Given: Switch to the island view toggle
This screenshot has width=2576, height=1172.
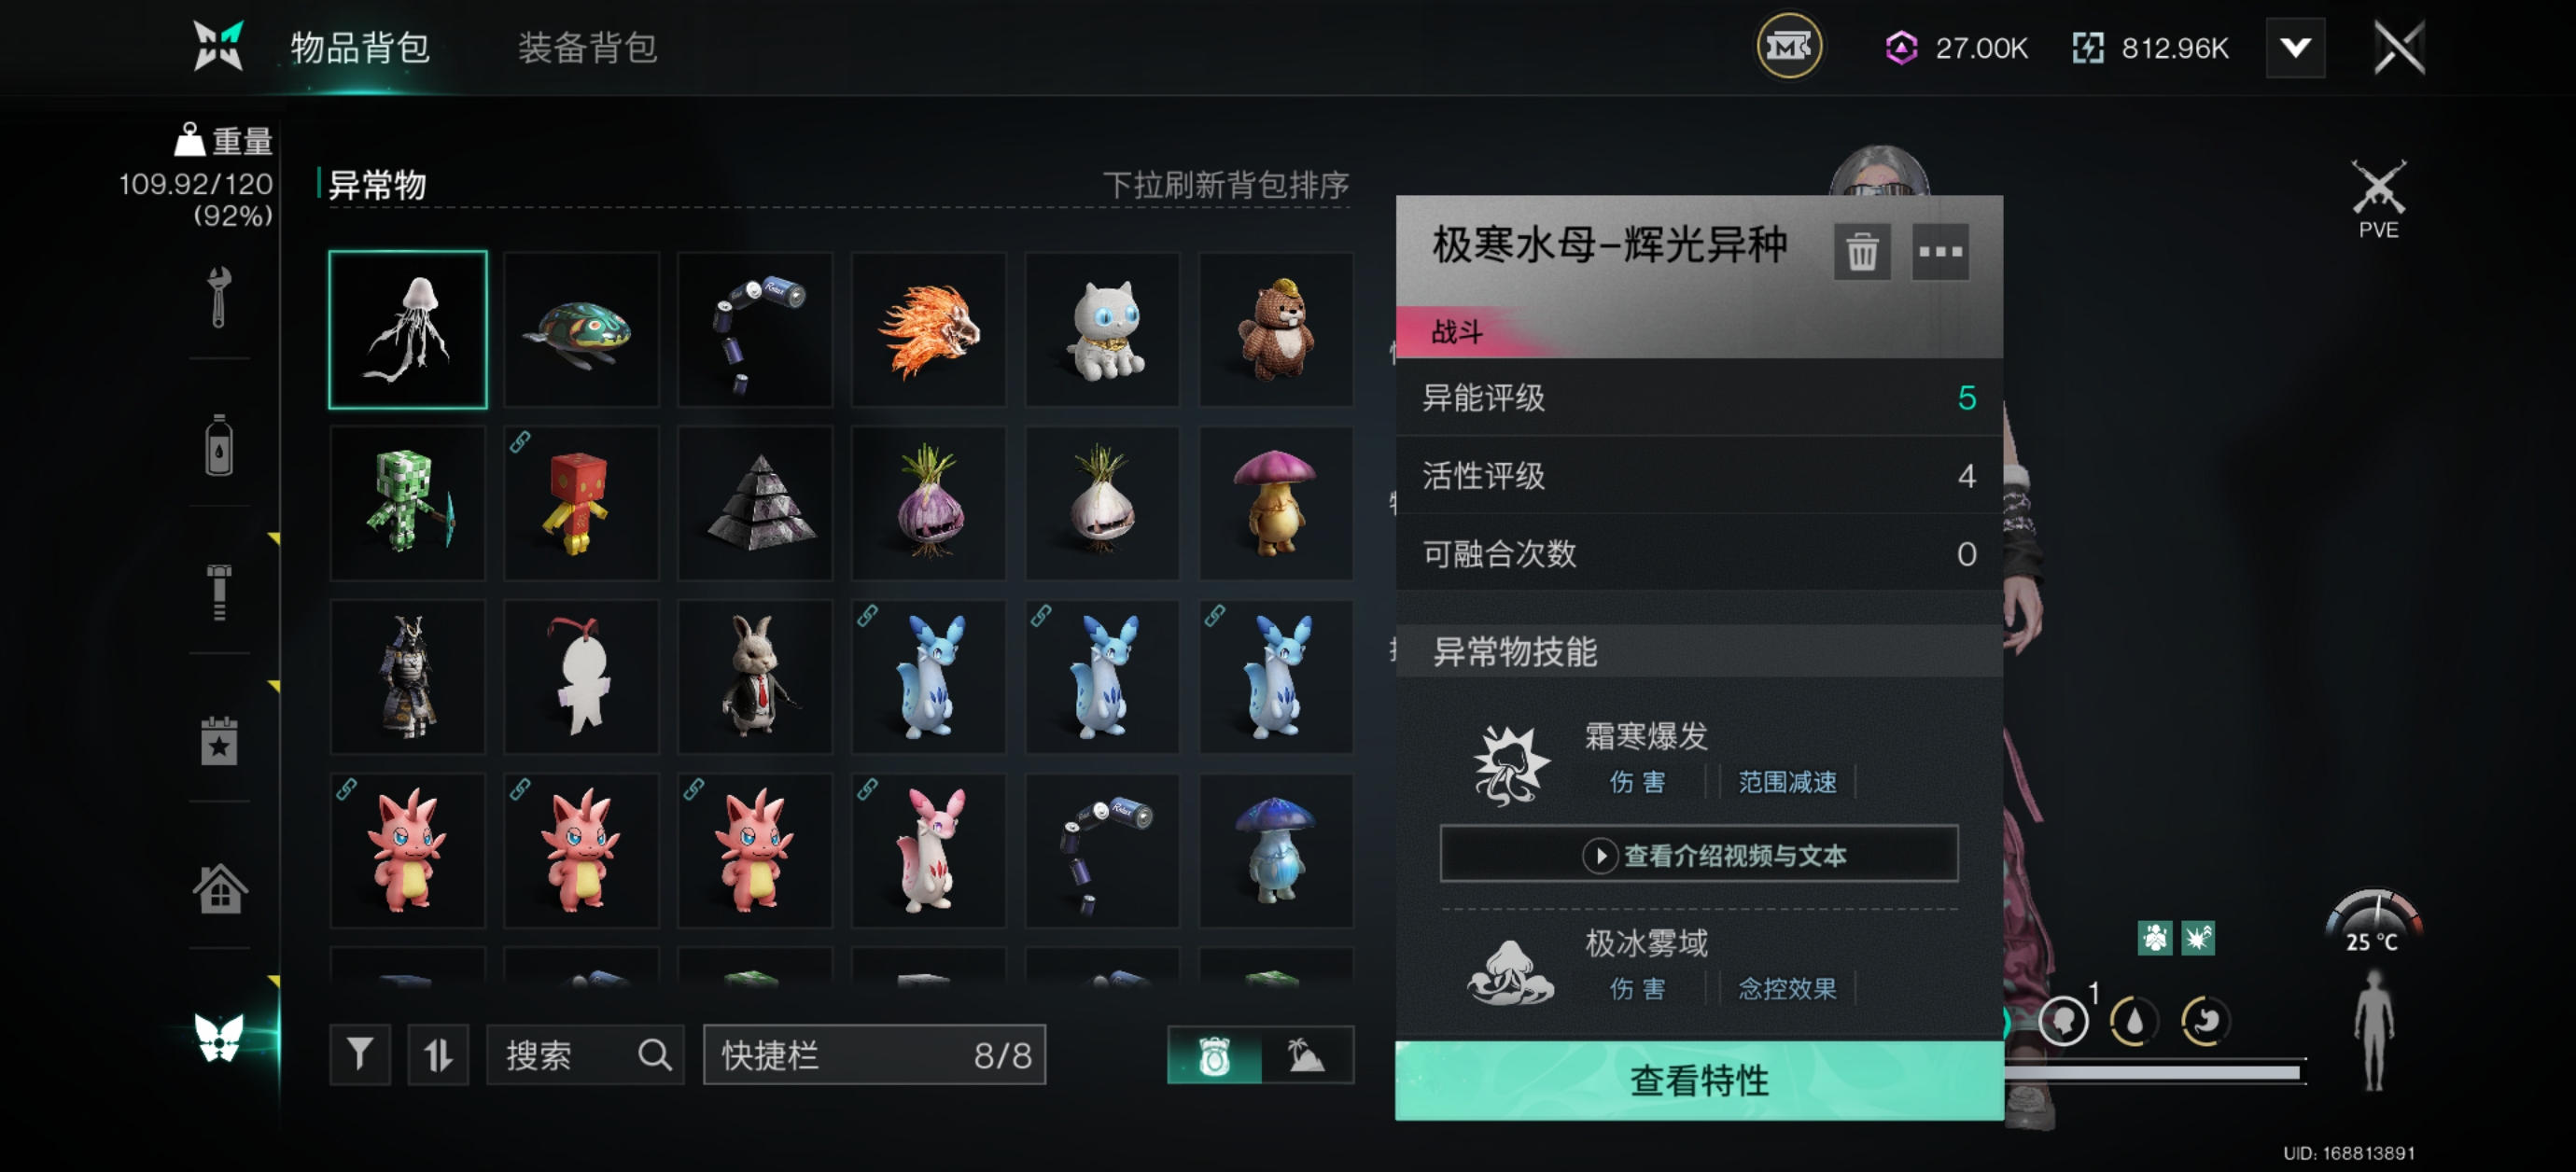Looking at the screenshot, I should click(1307, 1054).
